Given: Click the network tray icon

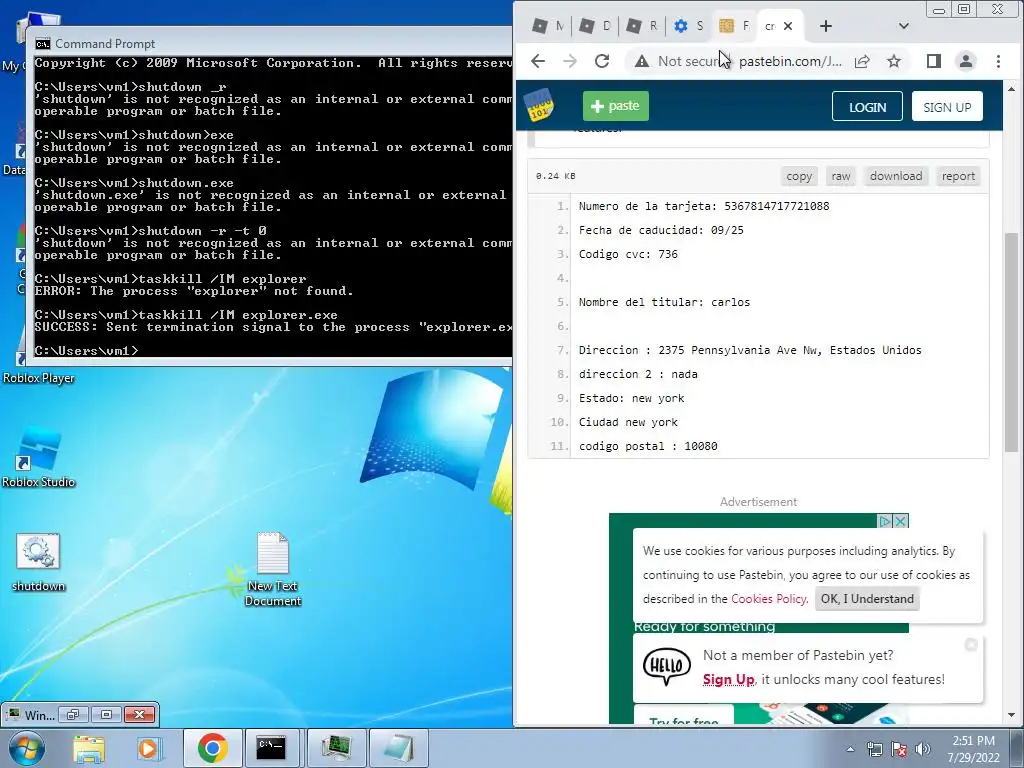Looking at the screenshot, I should [x=874, y=750].
